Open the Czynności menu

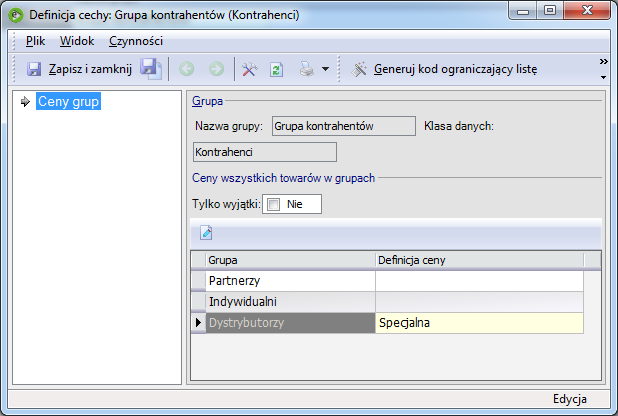(136, 41)
